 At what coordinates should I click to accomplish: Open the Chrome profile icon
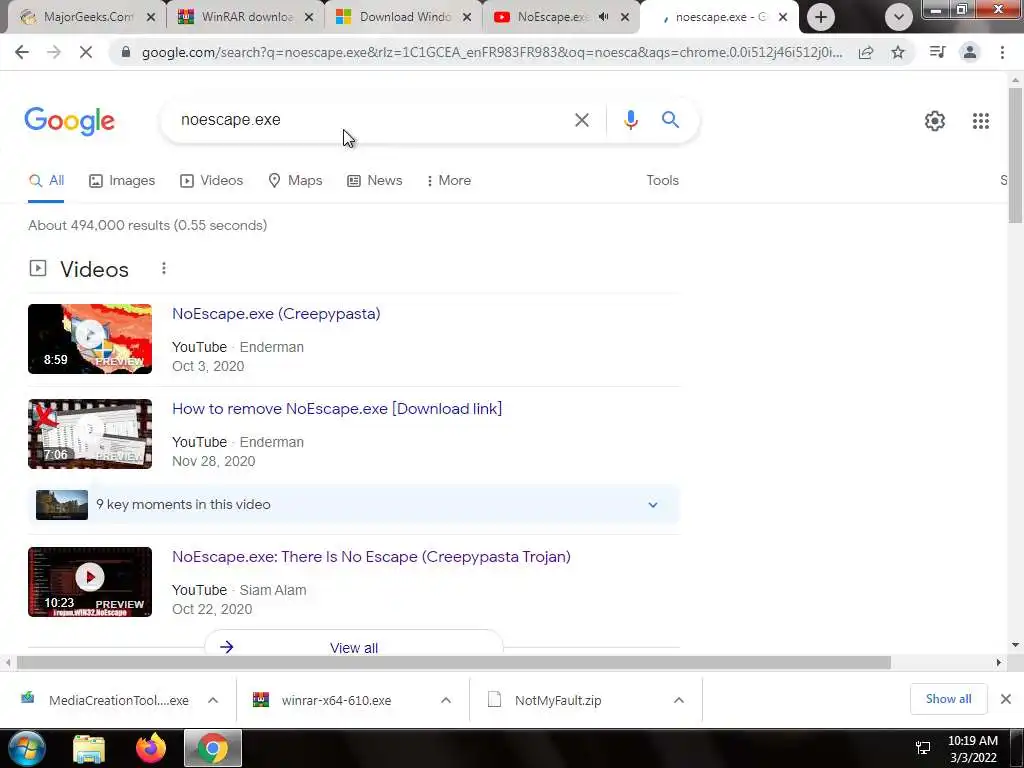tap(970, 52)
